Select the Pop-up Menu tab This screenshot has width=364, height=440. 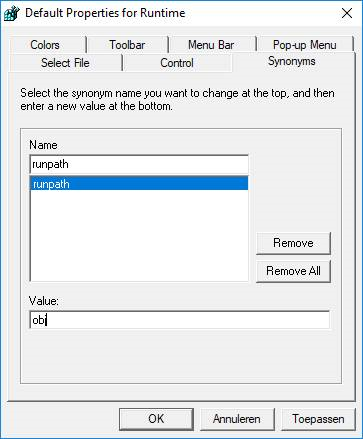tap(304, 45)
